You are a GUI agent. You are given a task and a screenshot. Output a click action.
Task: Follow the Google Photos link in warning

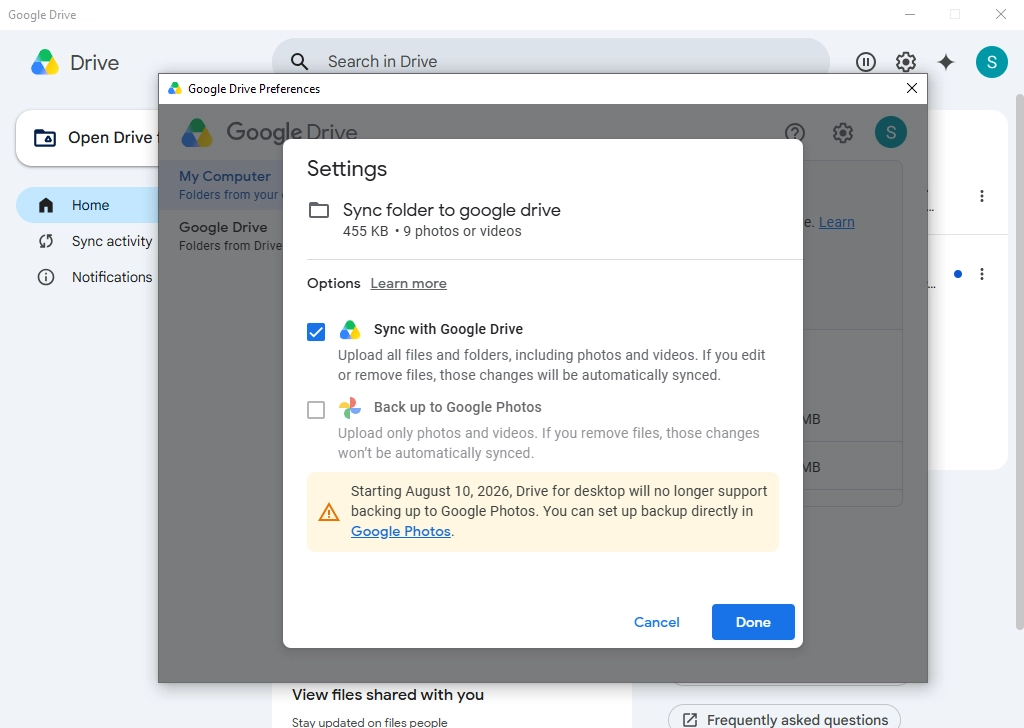400,531
